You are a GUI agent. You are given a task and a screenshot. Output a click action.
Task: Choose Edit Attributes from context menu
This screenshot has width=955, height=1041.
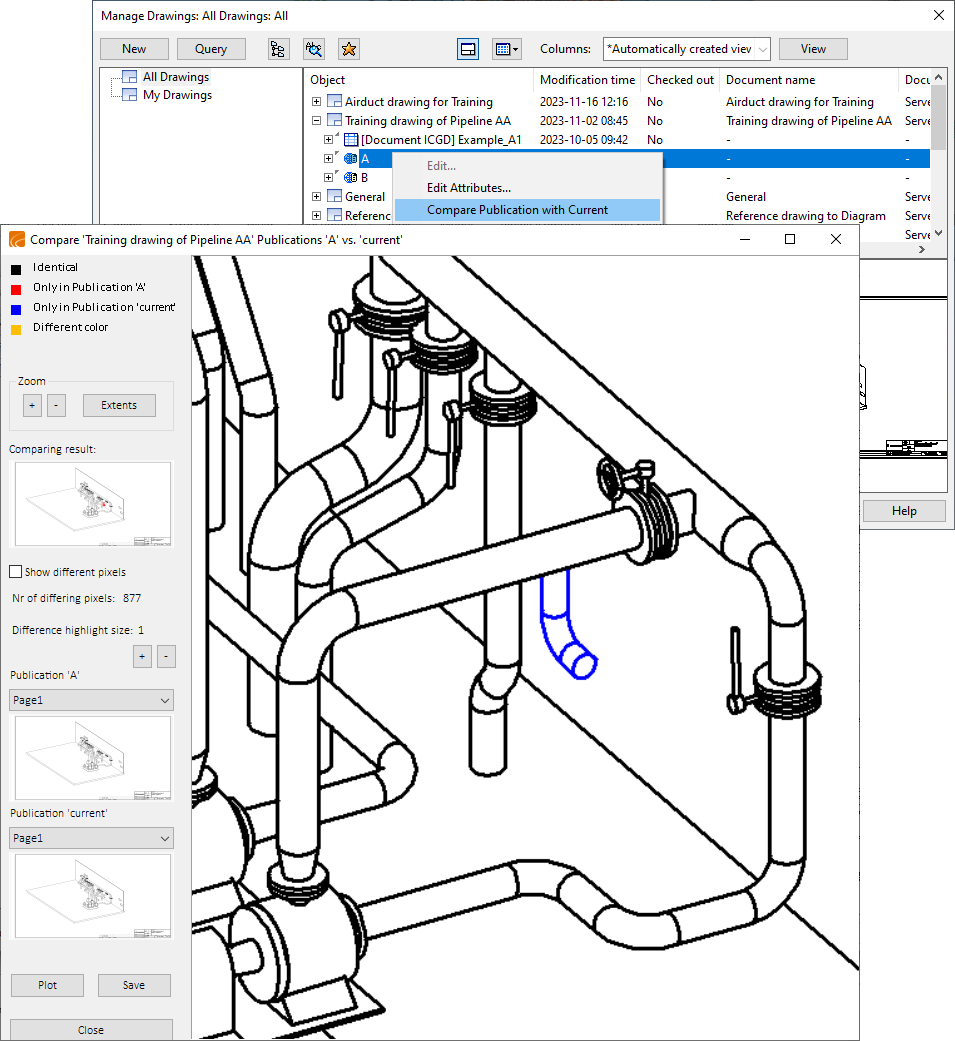(x=469, y=188)
